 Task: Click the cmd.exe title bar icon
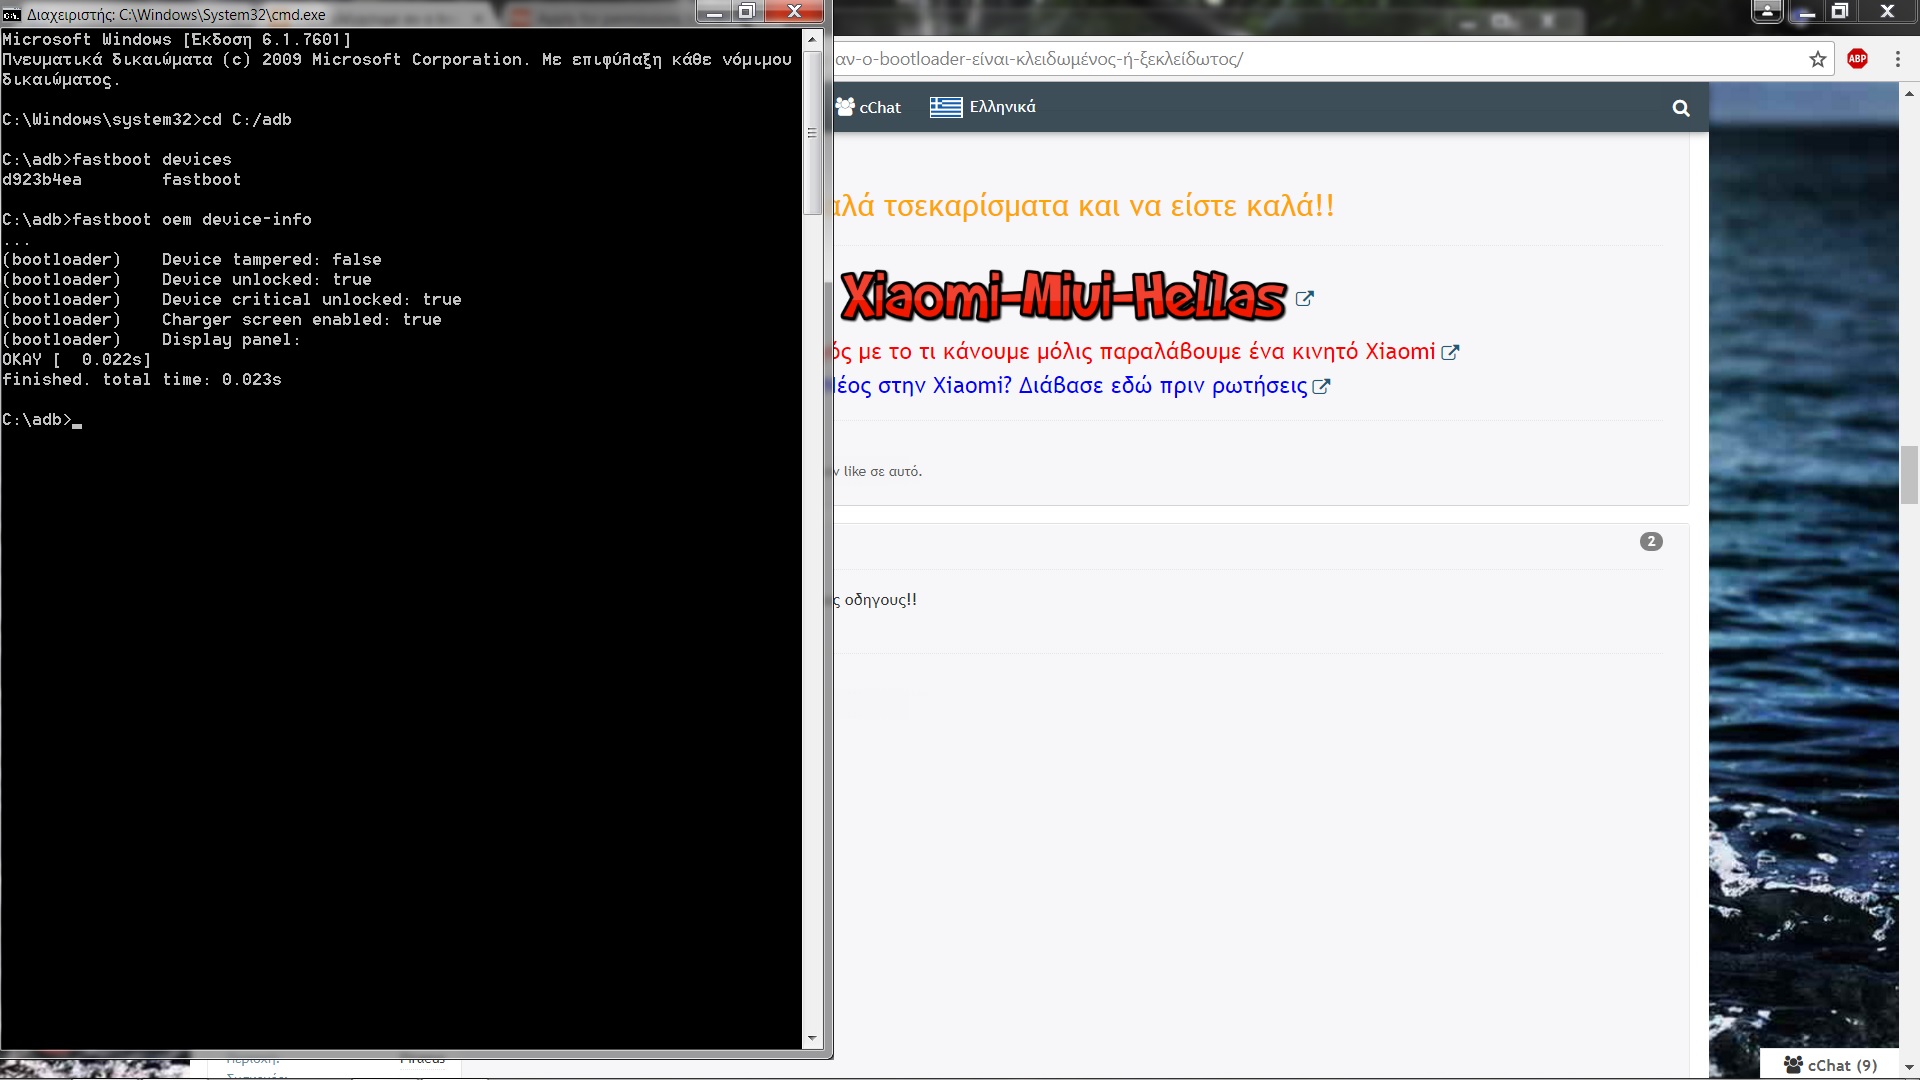click(12, 14)
